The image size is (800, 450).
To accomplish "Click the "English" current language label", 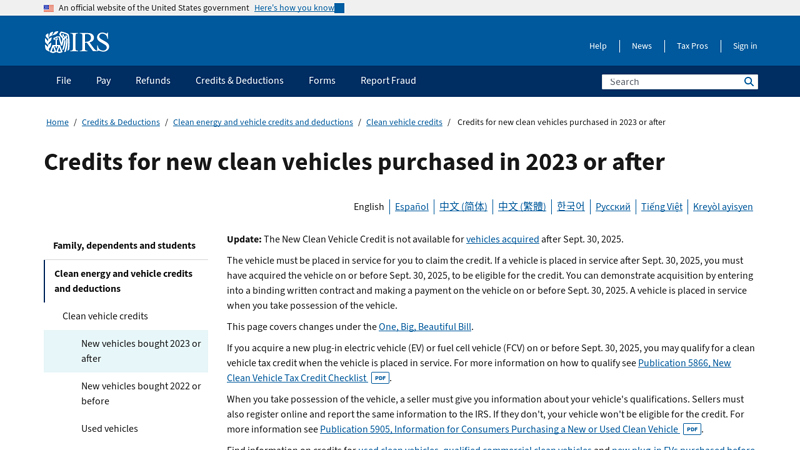I will tap(369, 207).
